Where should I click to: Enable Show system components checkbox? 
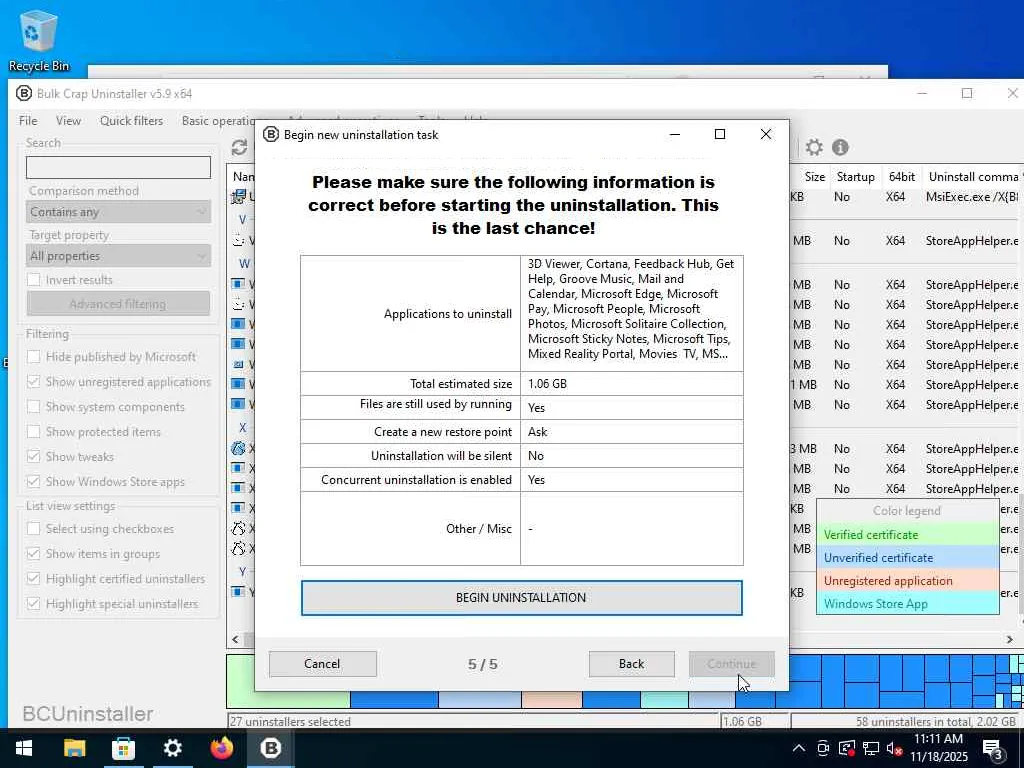click(x=33, y=406)
